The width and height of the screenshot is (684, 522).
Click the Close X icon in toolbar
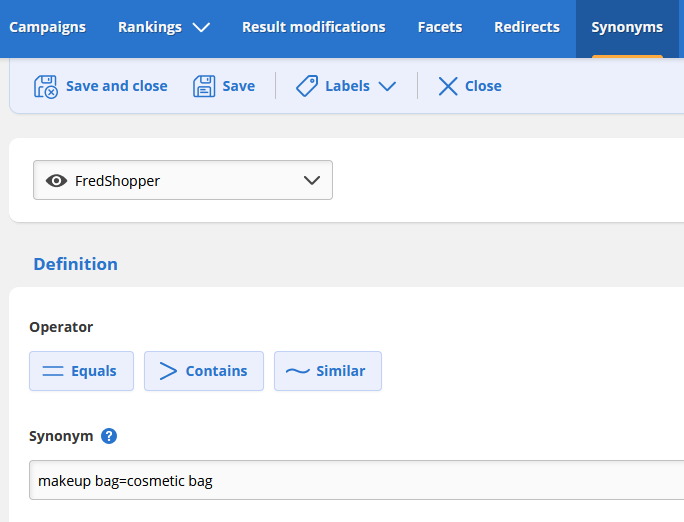[448, 86]
